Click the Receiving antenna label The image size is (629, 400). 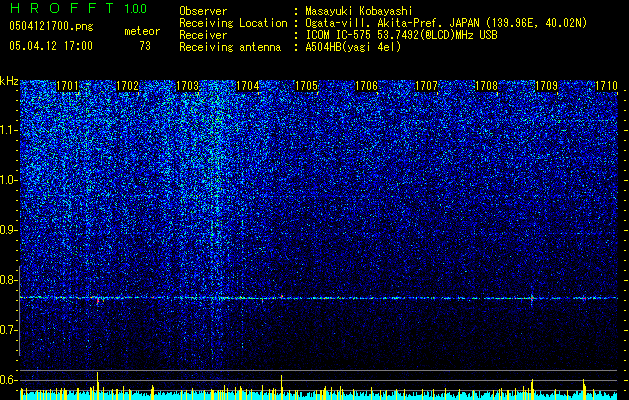pos(230,47)
